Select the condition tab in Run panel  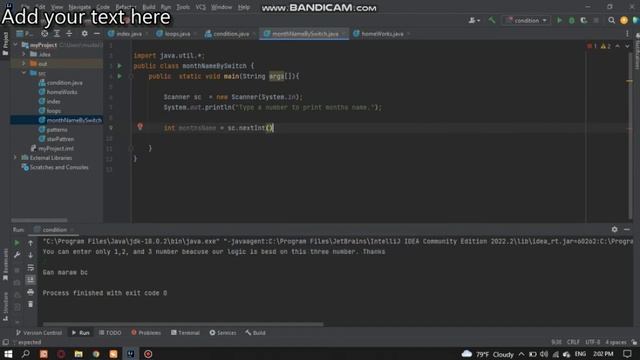[x=54, y=230]
